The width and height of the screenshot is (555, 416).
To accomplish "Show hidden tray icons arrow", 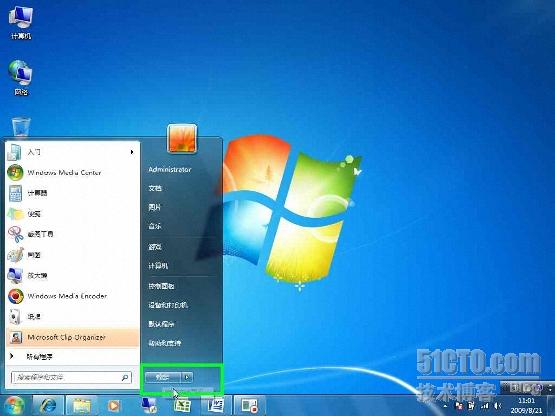I will click(445, 406).
